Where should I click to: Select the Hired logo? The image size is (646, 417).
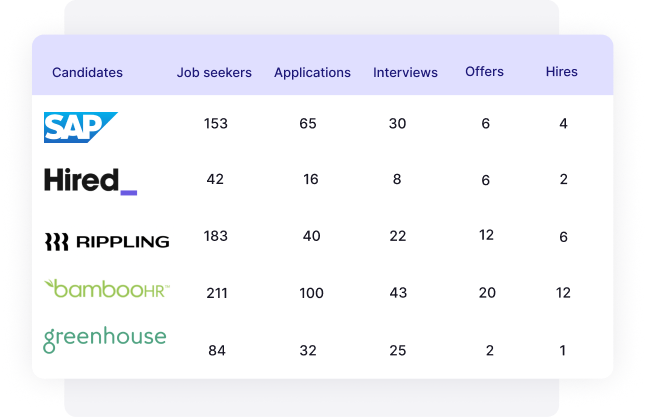pos(91,181)
